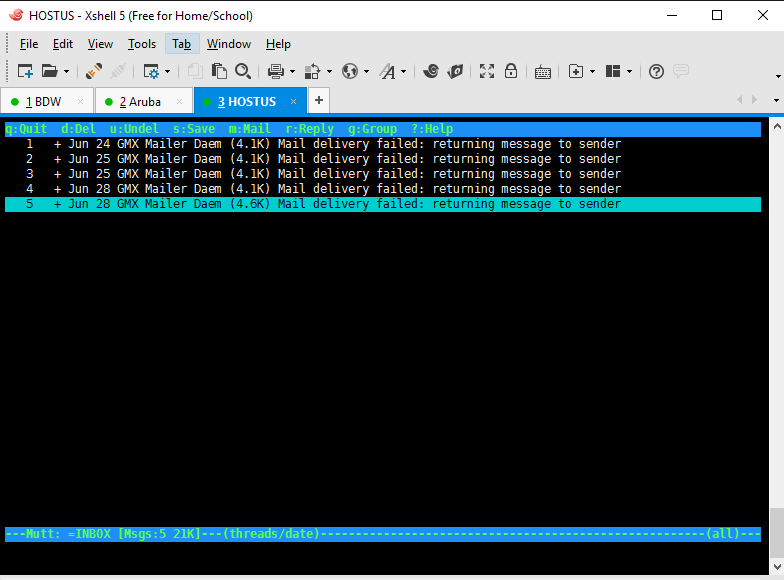Open the virtual keyboard icon
Screen dimensions: 784x580
pyautogui.click(x=542, y=71)
